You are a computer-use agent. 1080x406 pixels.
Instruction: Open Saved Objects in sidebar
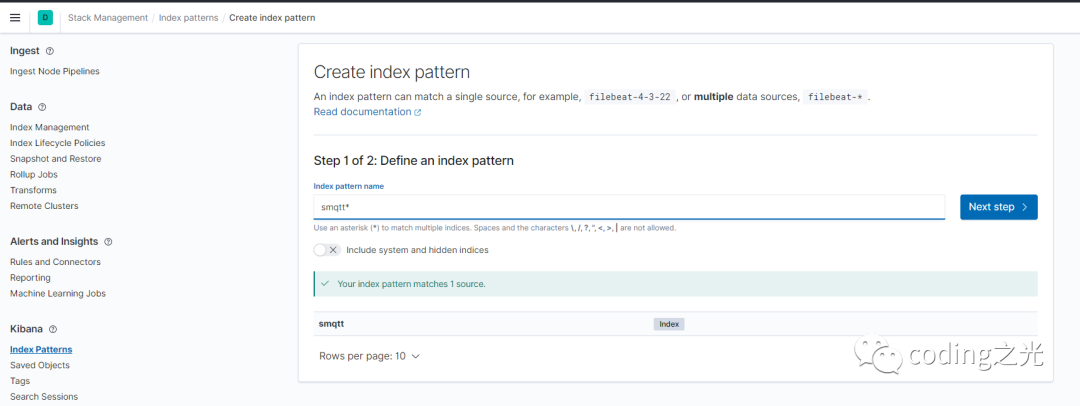(x=40, y=365)
